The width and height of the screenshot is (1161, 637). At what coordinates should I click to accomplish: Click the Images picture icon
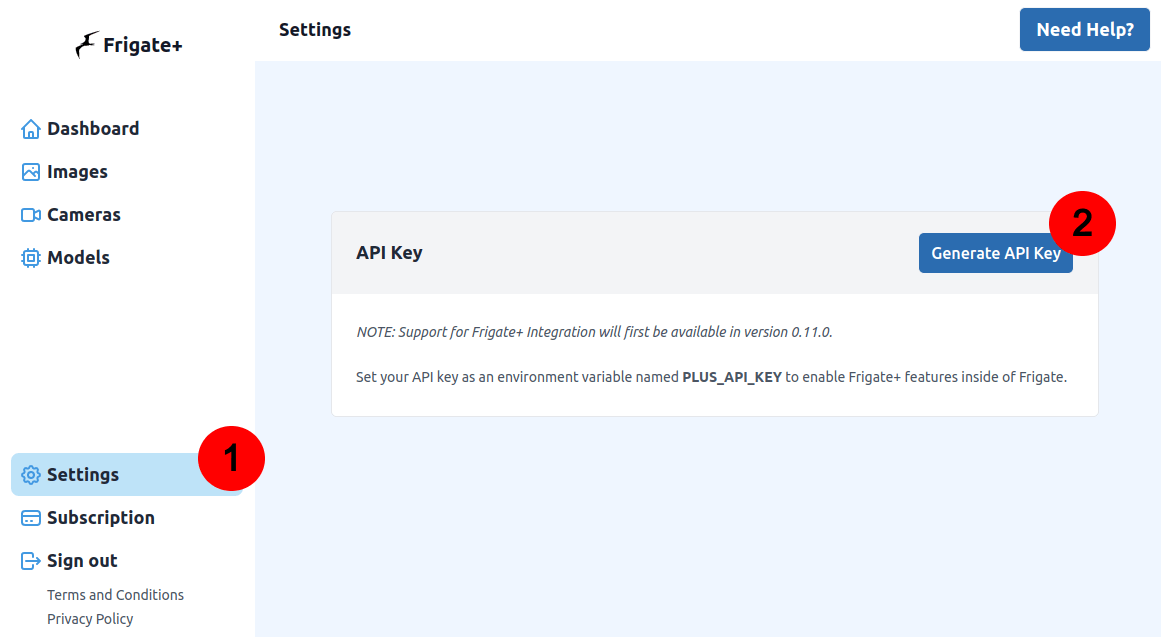[30, 171]
